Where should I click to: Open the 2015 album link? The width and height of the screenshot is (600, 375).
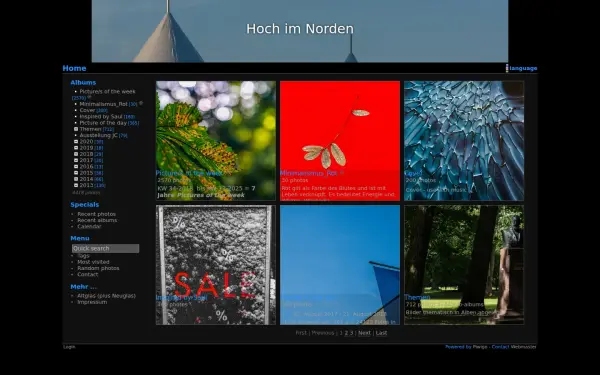pyautogui.click(x=86, y=173)
